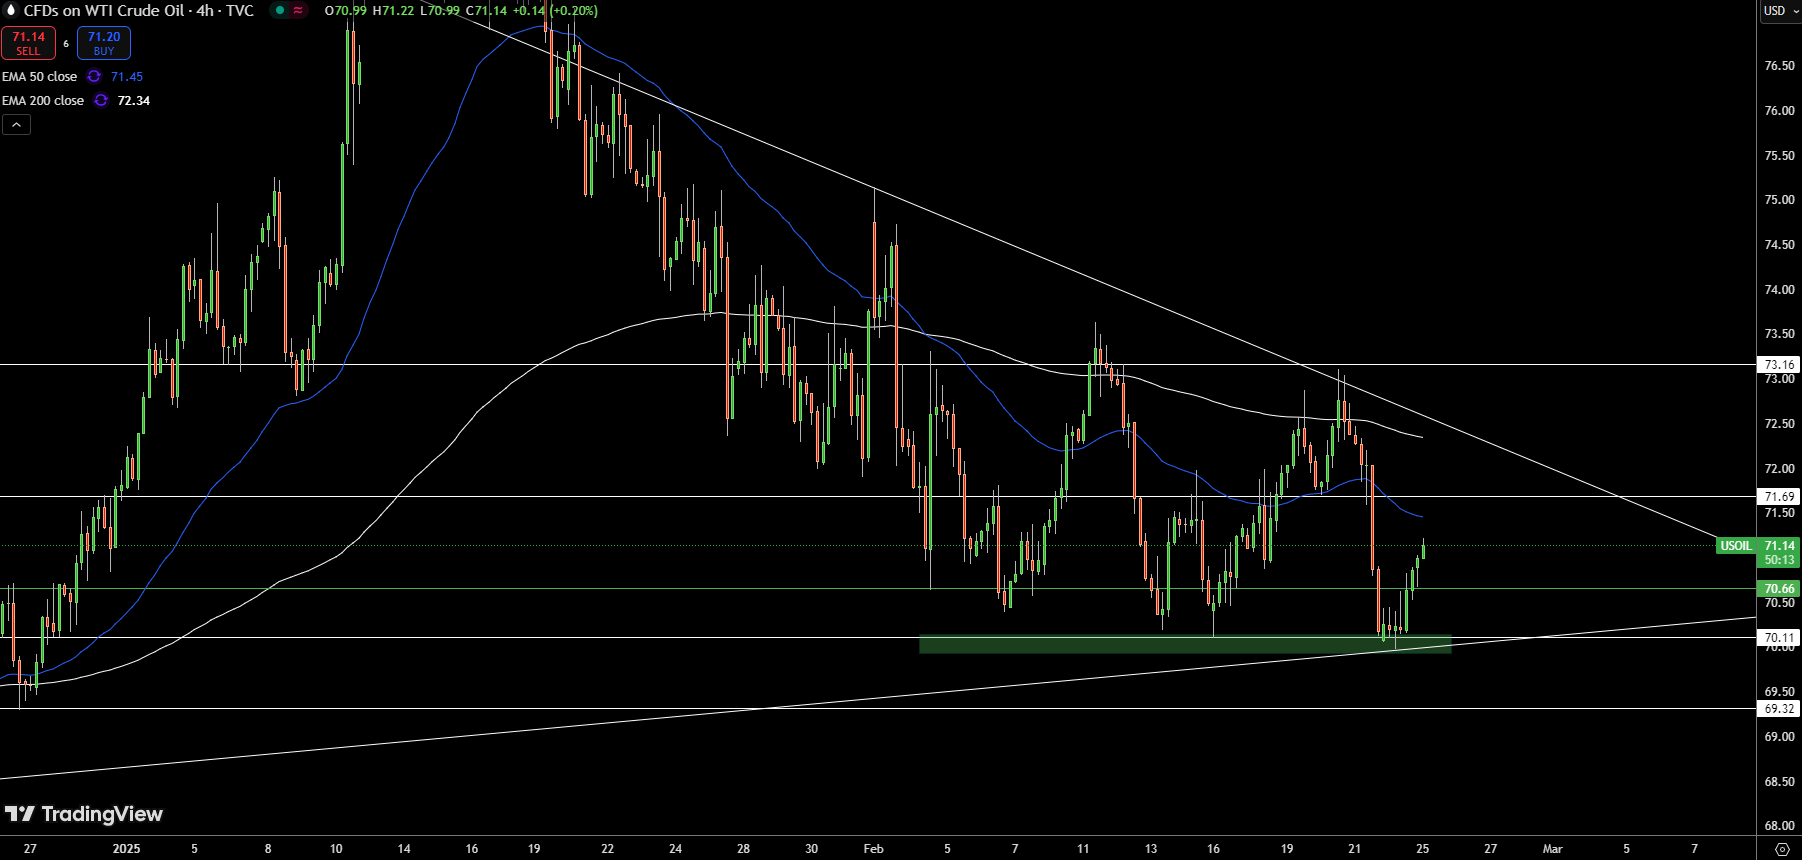Viewport: 1802px width, 860px height.
Task: Select the EMA 50 close indicator
Action: [39, 77]
